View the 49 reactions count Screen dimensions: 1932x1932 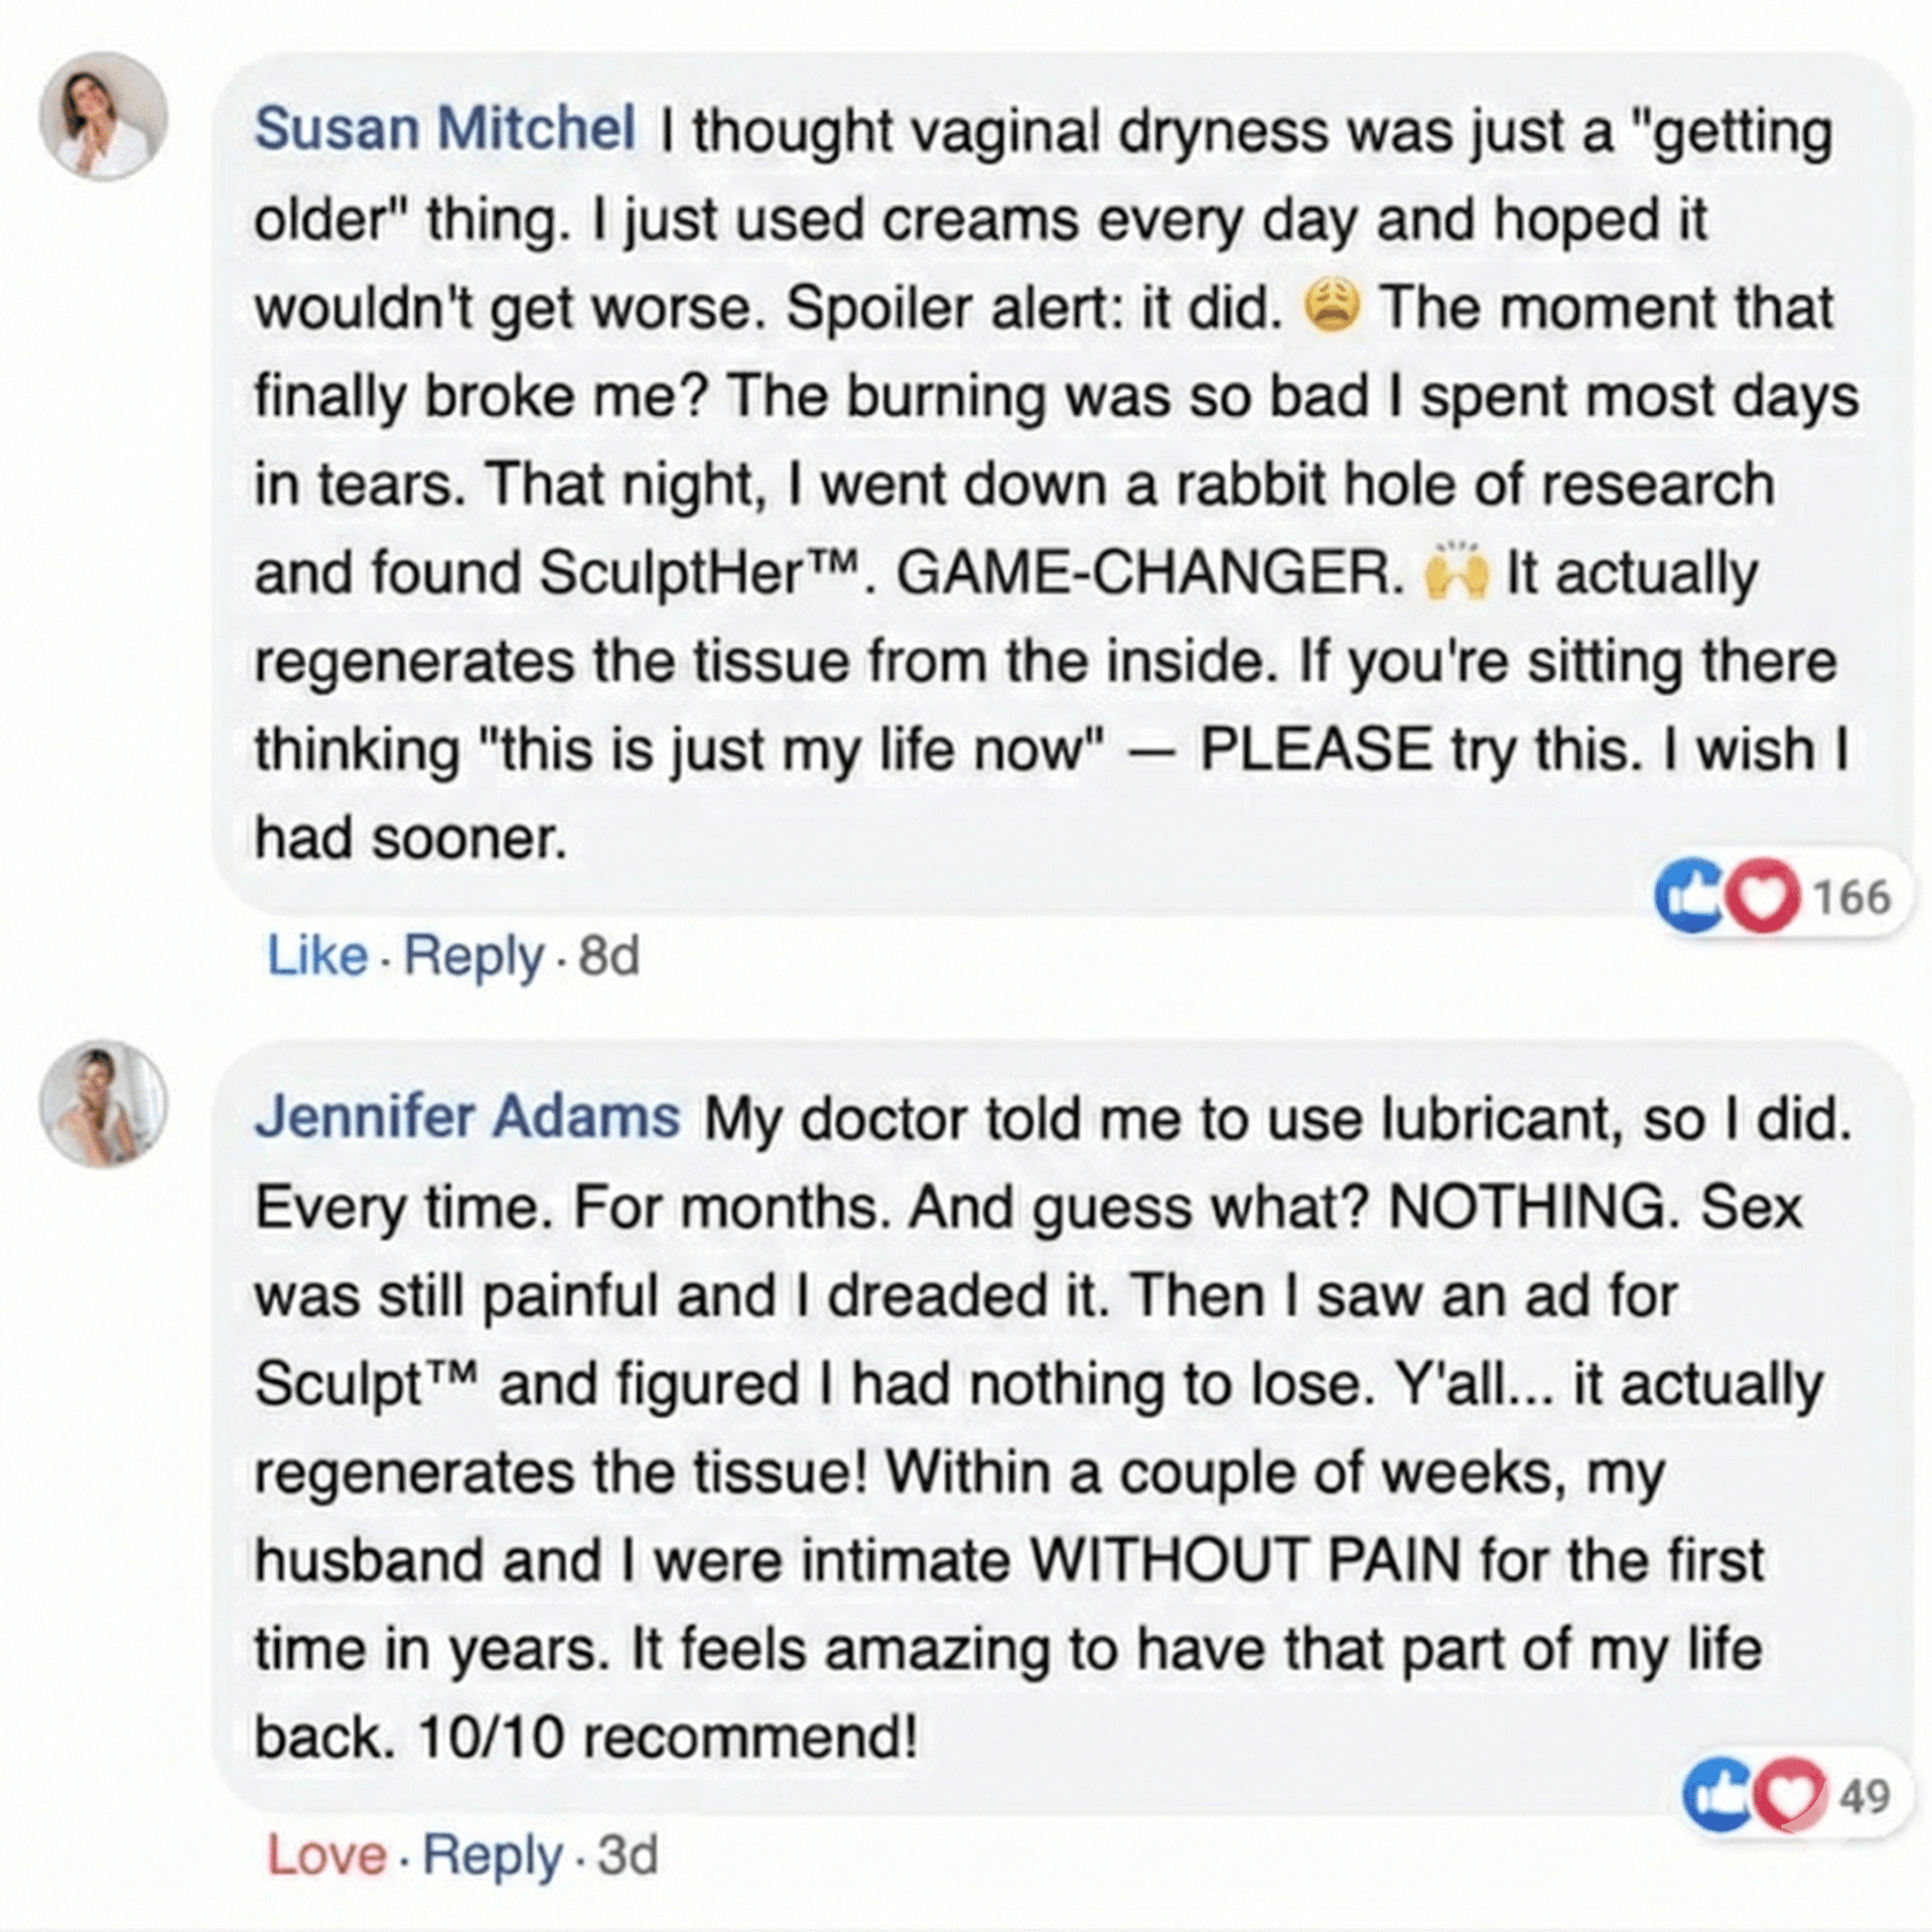click(x=1865, y=1796)
